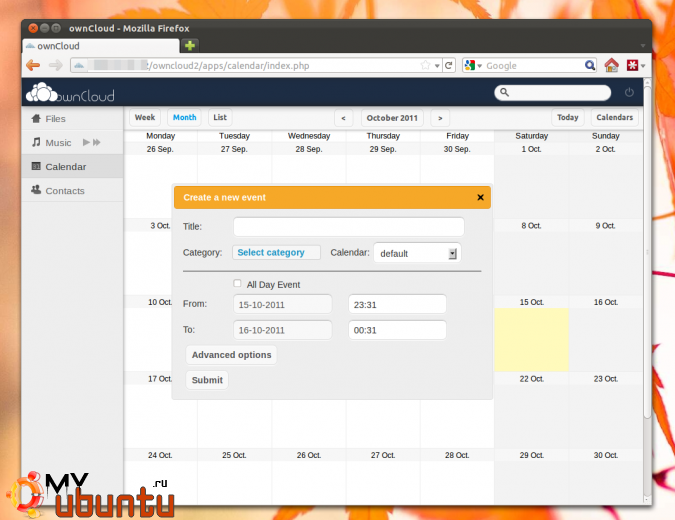
Task: Click the 1 Oct. day label
Action: (531, 149)
